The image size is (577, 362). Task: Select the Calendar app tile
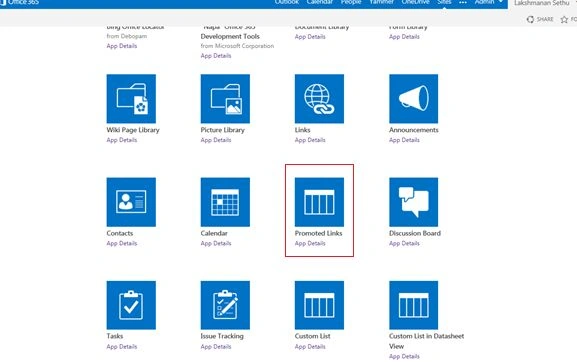(225, 202)
